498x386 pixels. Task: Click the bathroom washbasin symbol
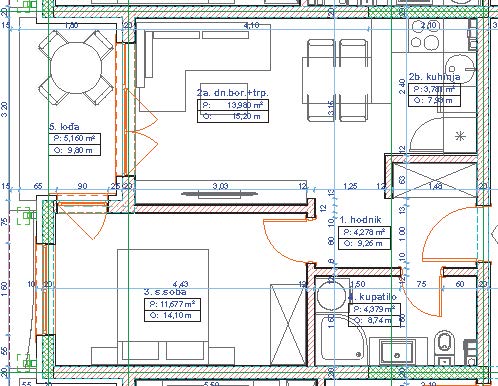coord(398,353)
